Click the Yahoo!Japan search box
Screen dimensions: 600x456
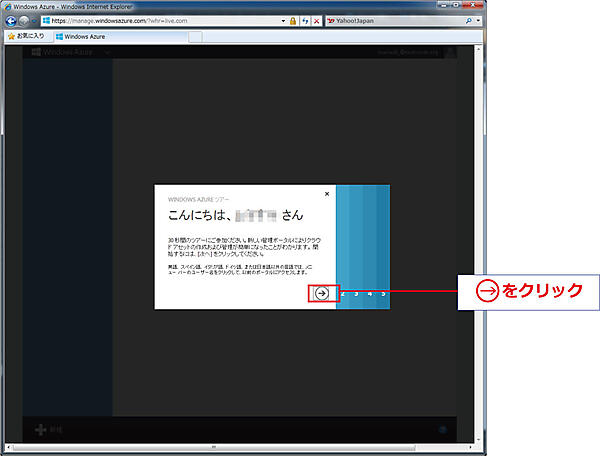coord(394,21)
